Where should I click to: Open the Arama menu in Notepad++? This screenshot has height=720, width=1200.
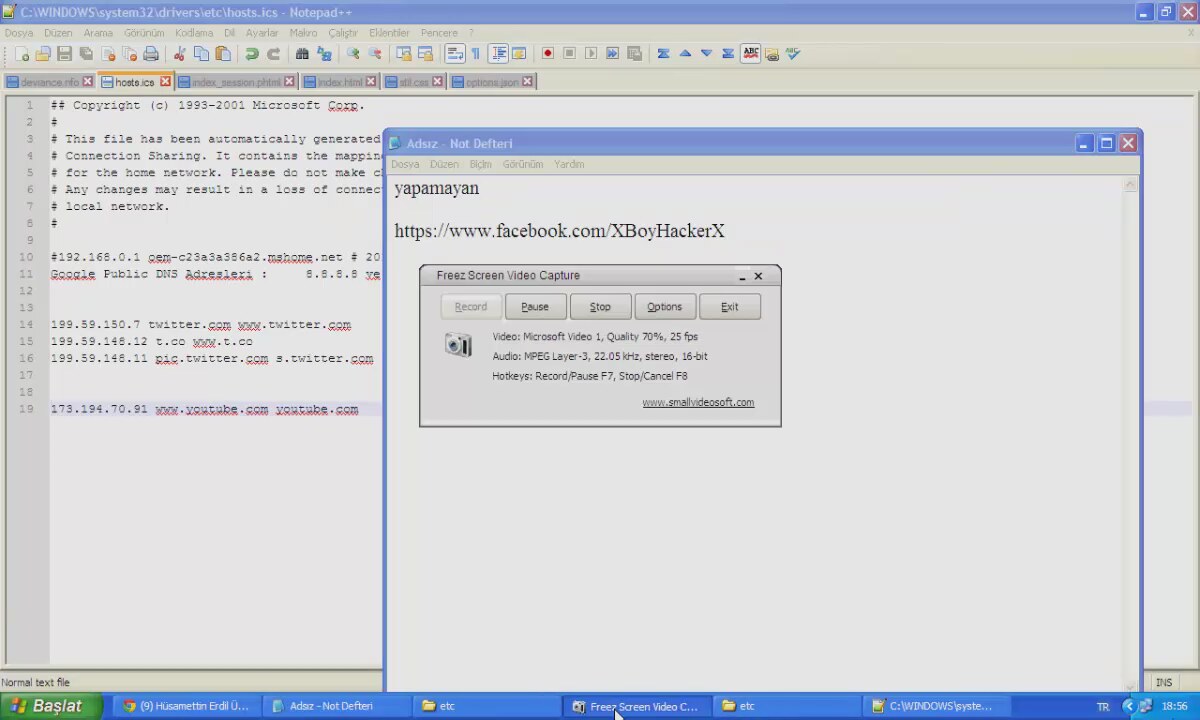[98, 33]
